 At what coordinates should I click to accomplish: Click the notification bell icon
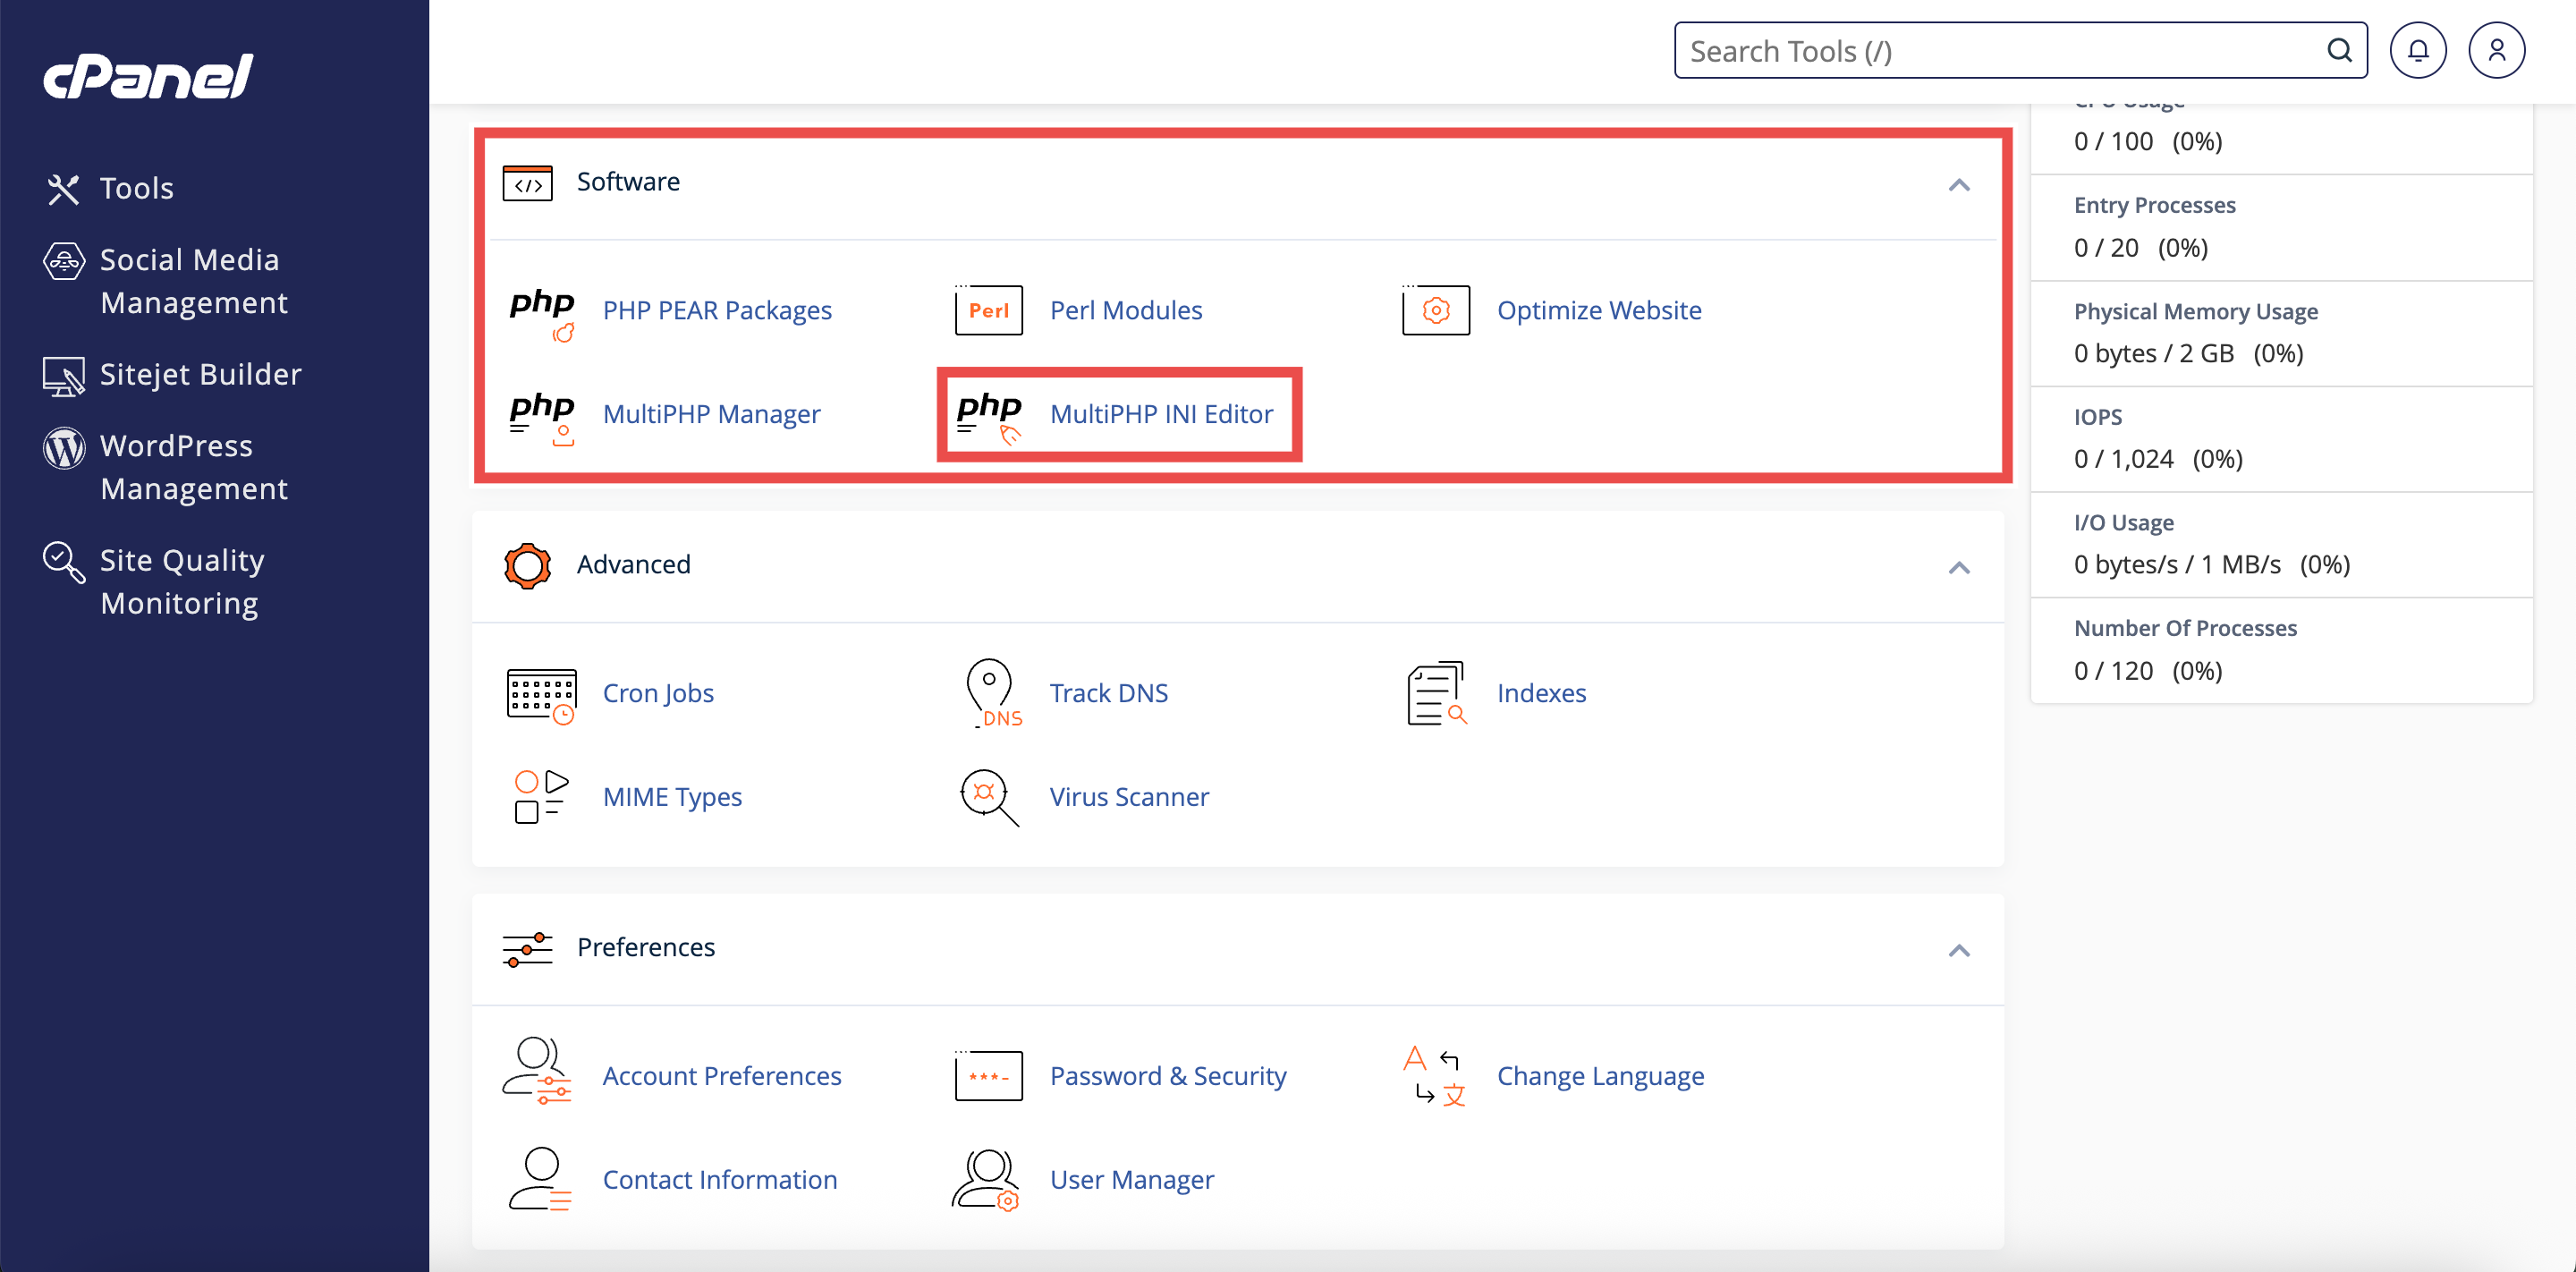(x=2419, y=49)
